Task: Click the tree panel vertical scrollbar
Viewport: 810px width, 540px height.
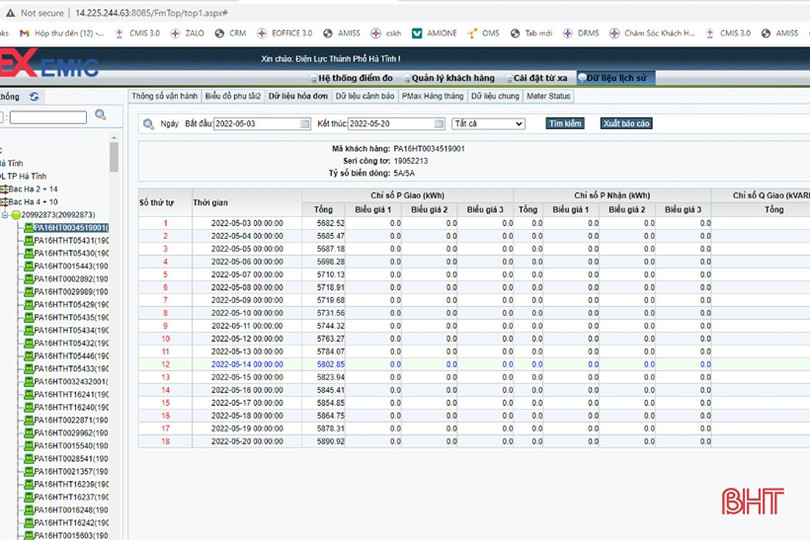Action: (x=114, y=158)
